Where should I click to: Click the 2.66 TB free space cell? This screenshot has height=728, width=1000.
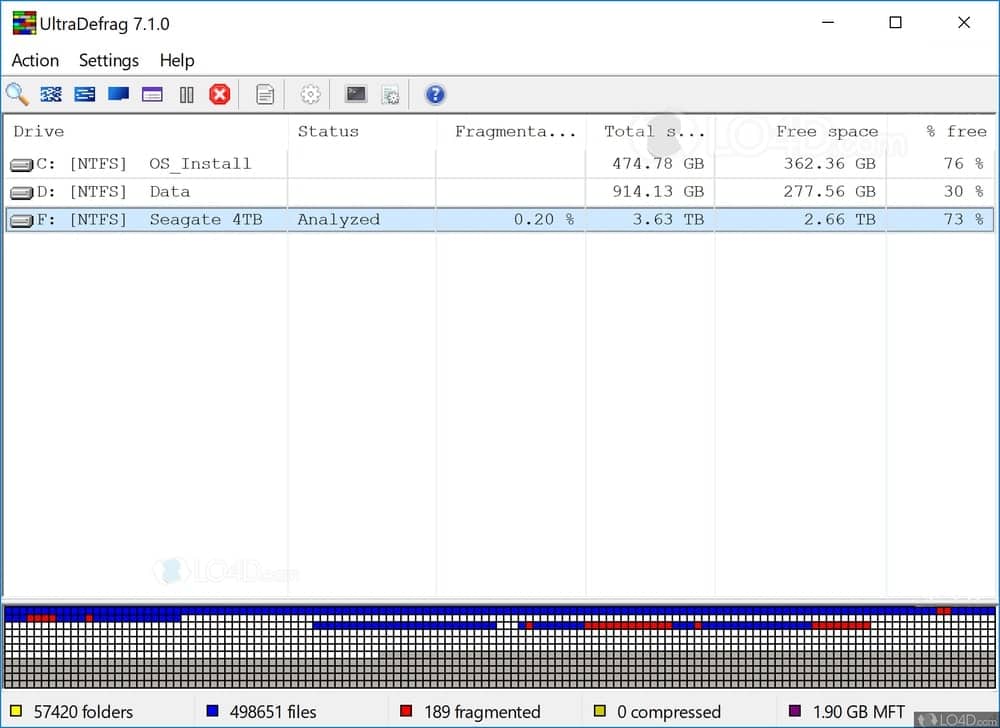pos(840,220)
